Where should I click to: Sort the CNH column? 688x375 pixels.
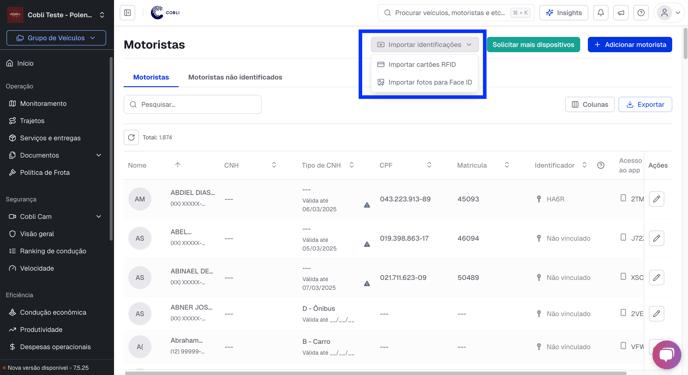[x=274, y=165]
